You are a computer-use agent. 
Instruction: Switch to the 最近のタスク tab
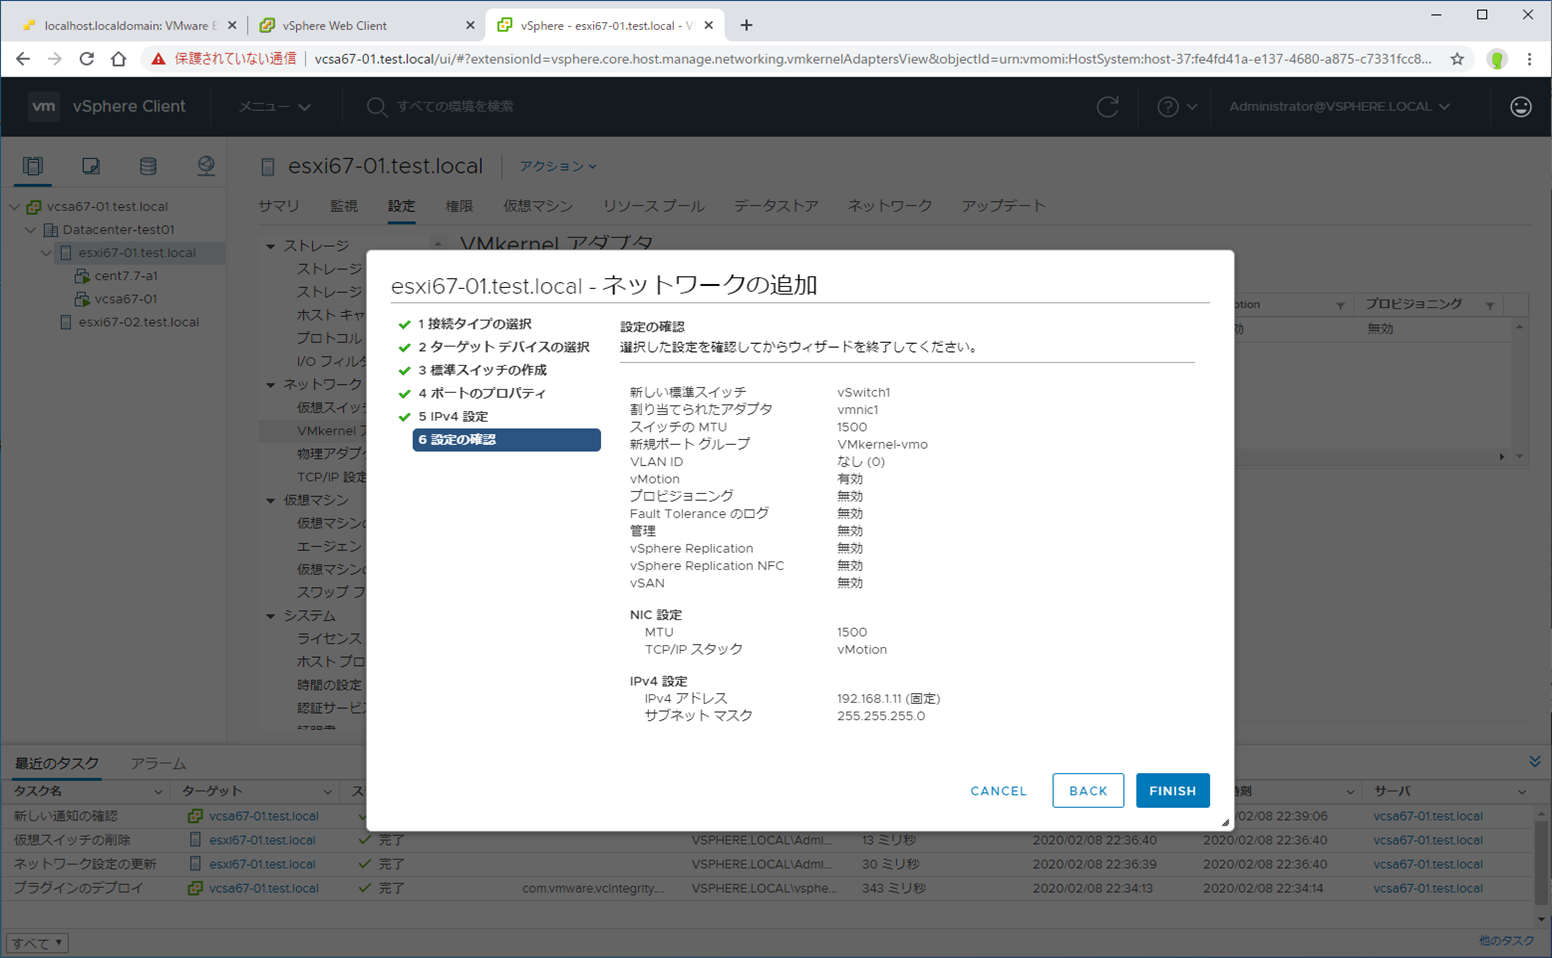coord(57,763)
